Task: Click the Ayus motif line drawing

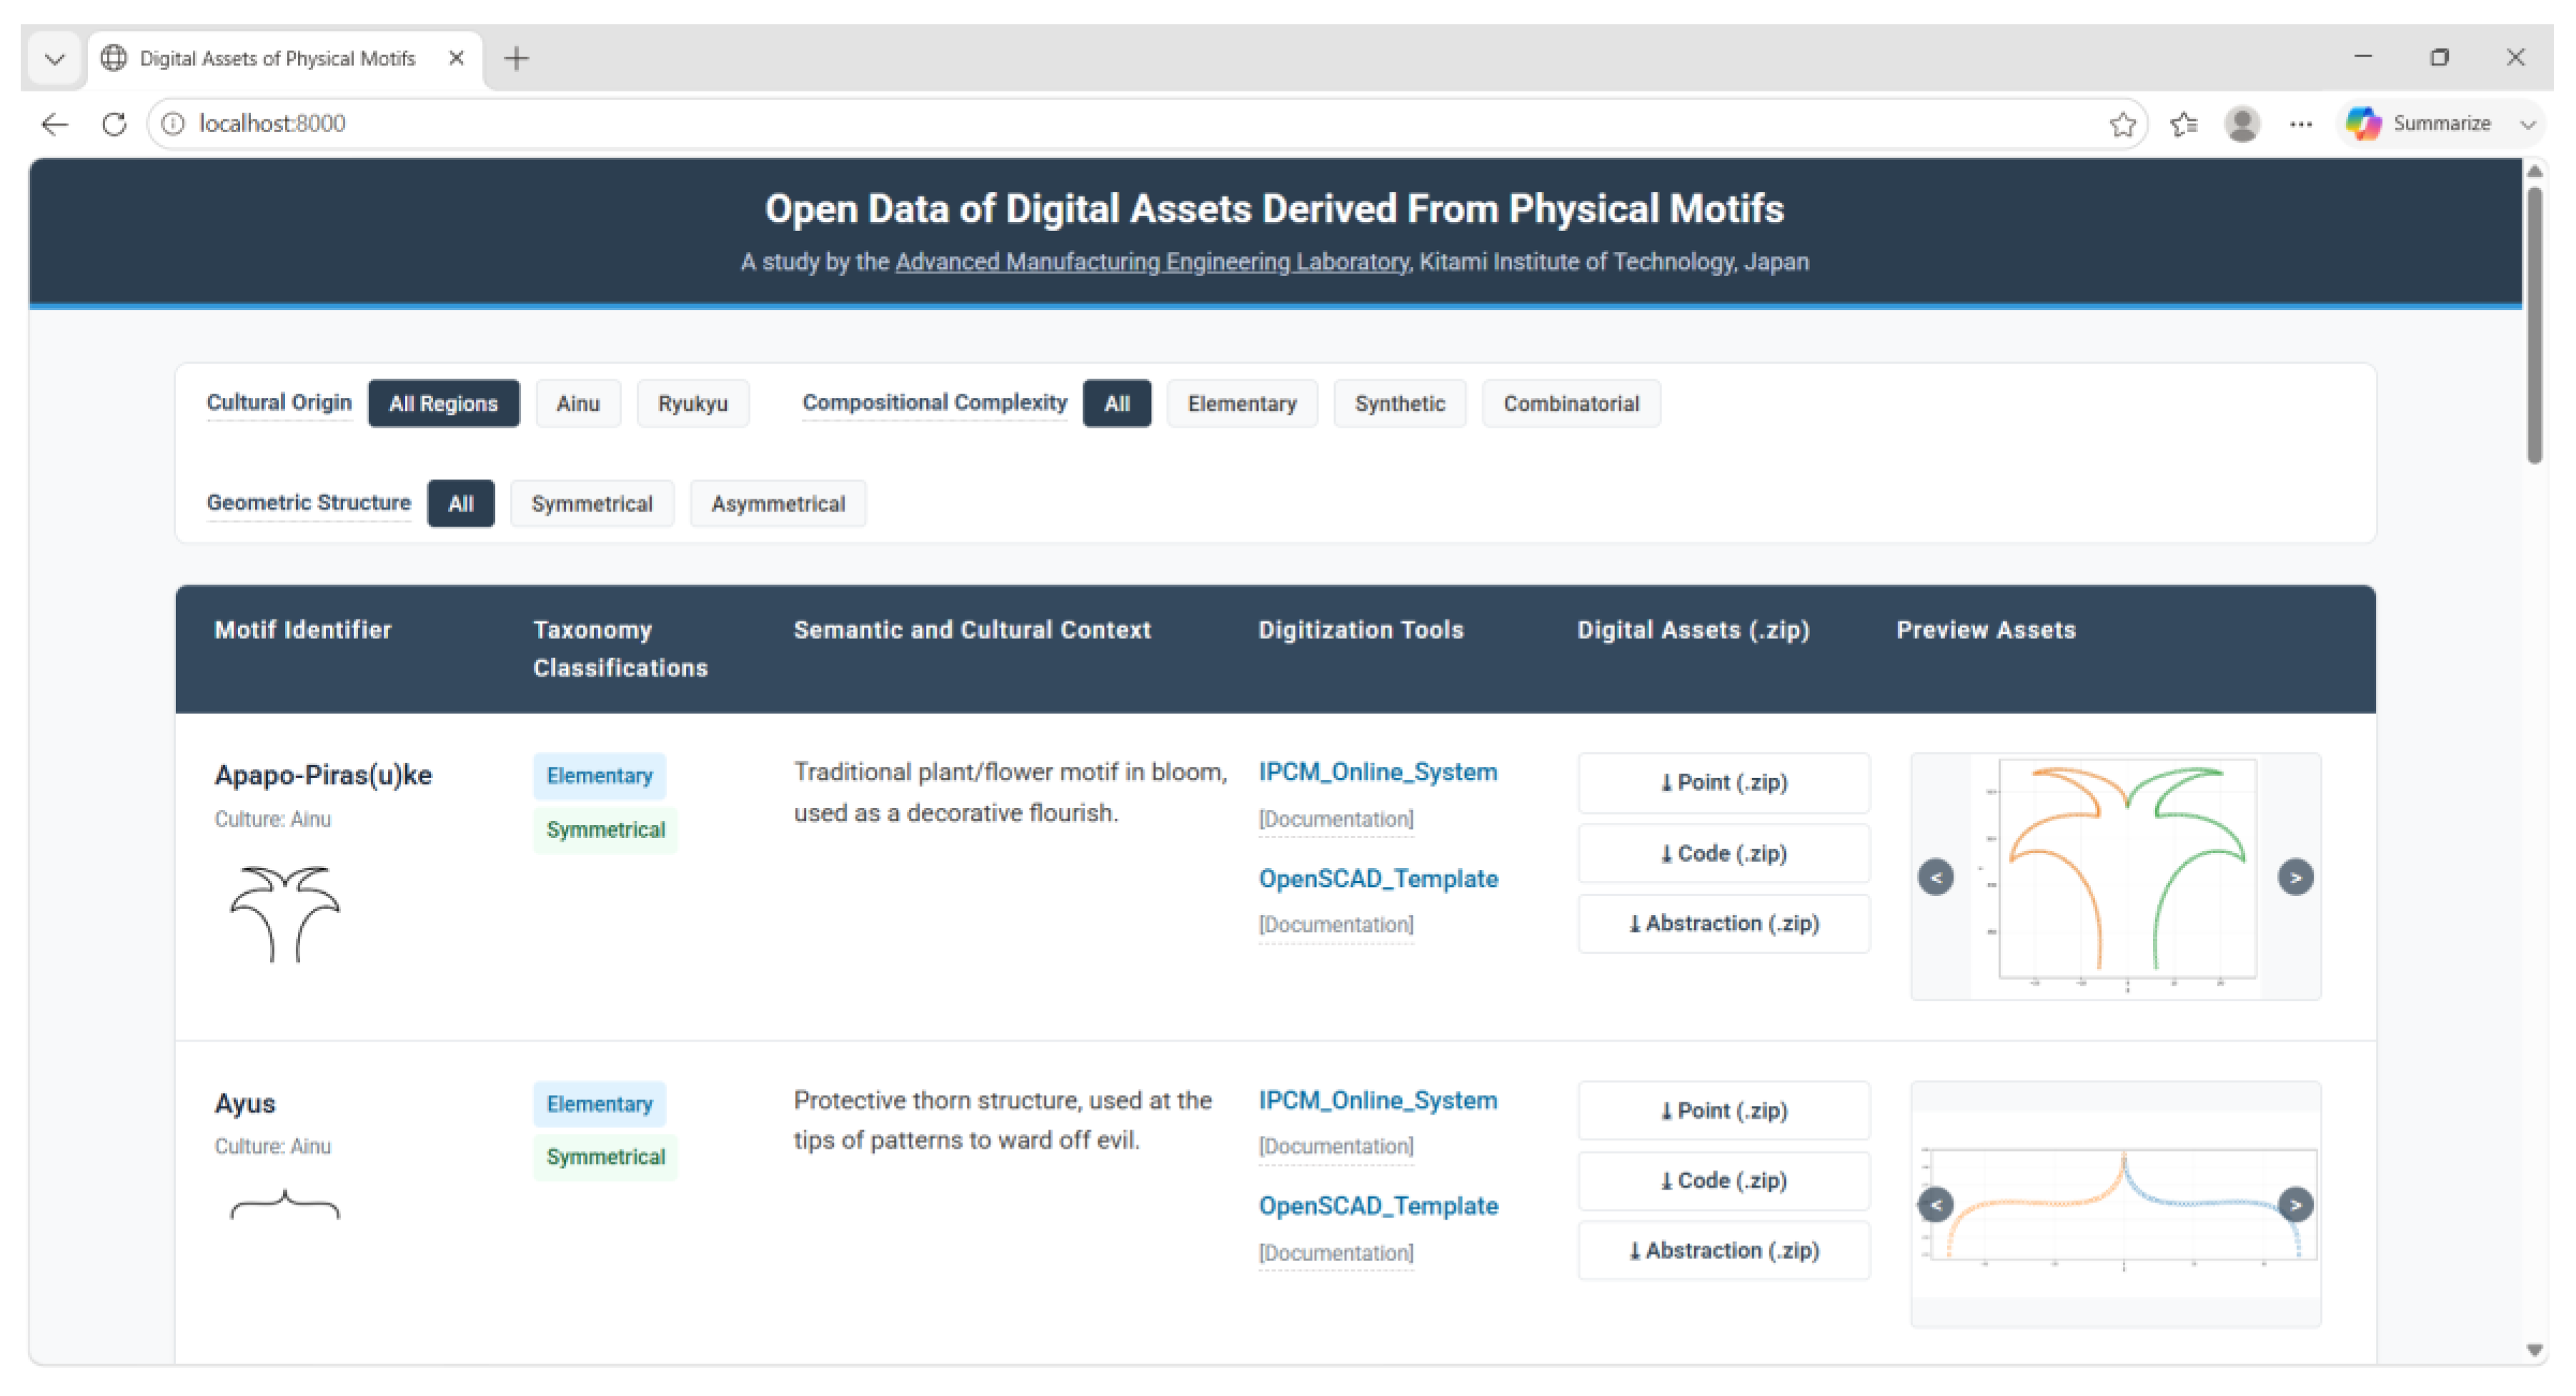Action: [285, 1204]
